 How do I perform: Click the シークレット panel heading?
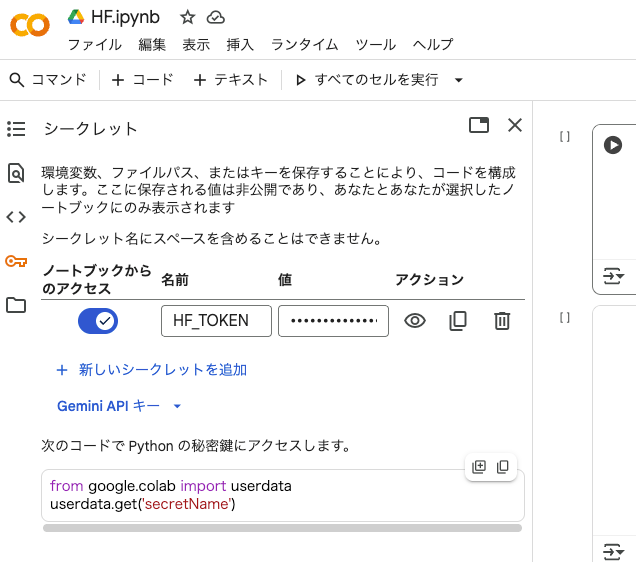tap(90, 129)
